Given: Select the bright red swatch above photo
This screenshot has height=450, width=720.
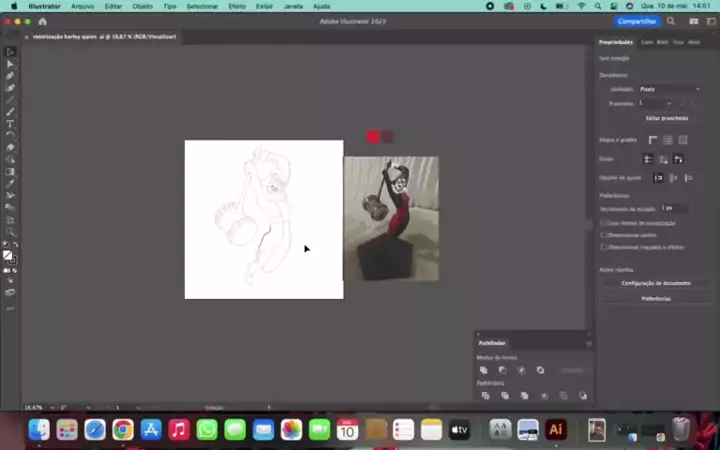Looking at the screenshot, I should [372, 137].
